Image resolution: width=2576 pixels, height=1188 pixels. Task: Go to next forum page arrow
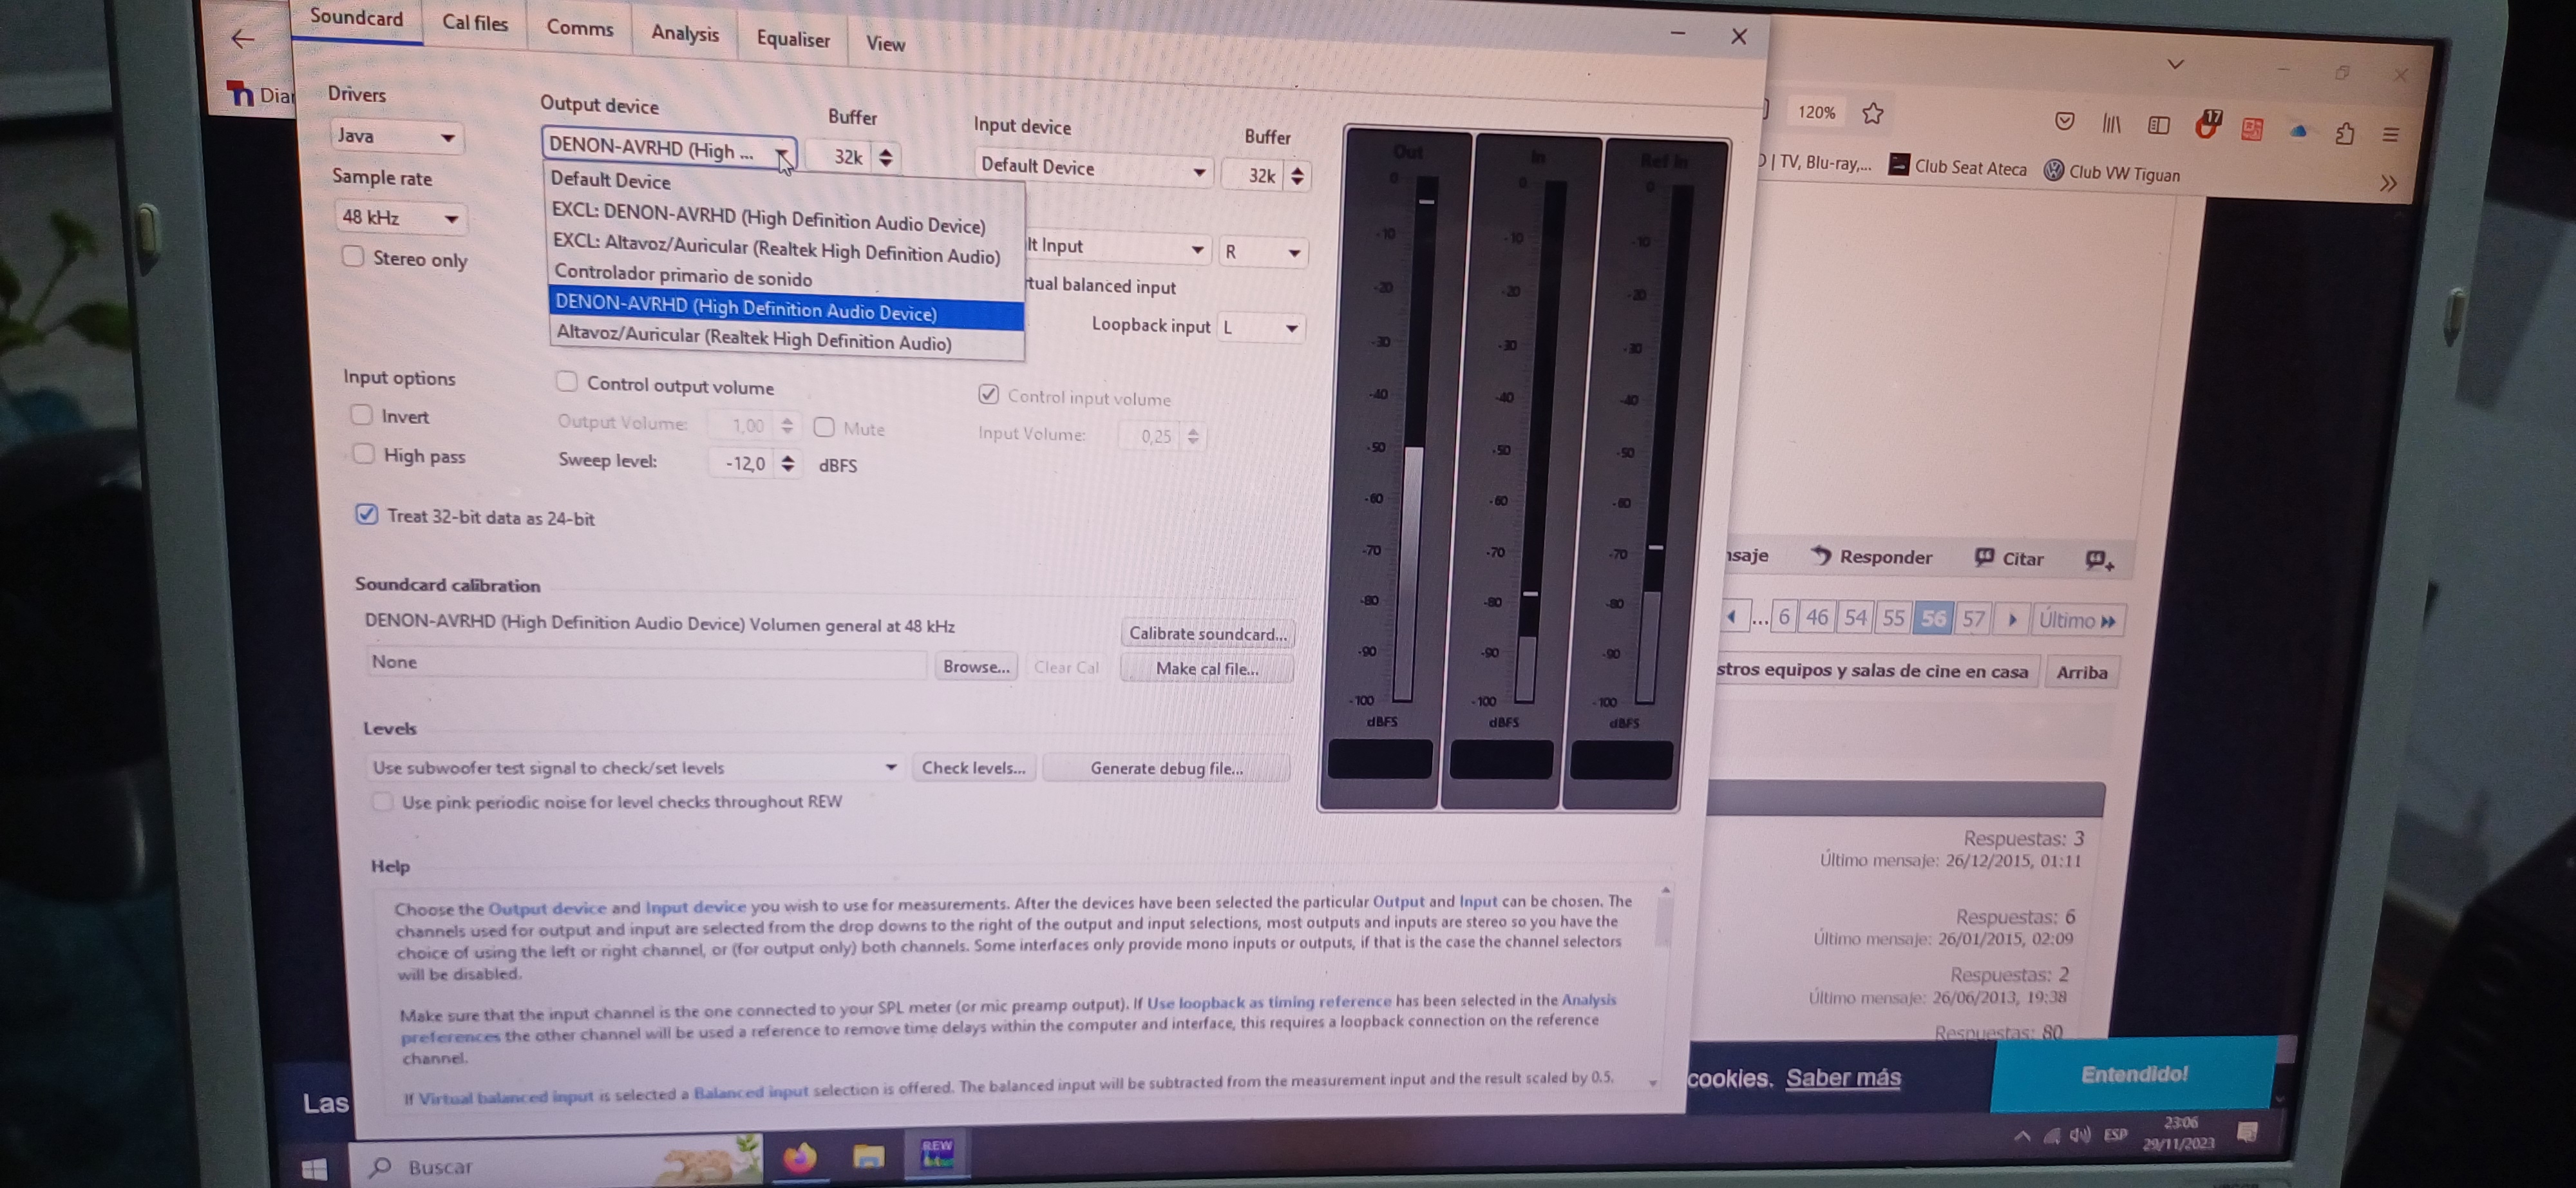pos(2012,620)
